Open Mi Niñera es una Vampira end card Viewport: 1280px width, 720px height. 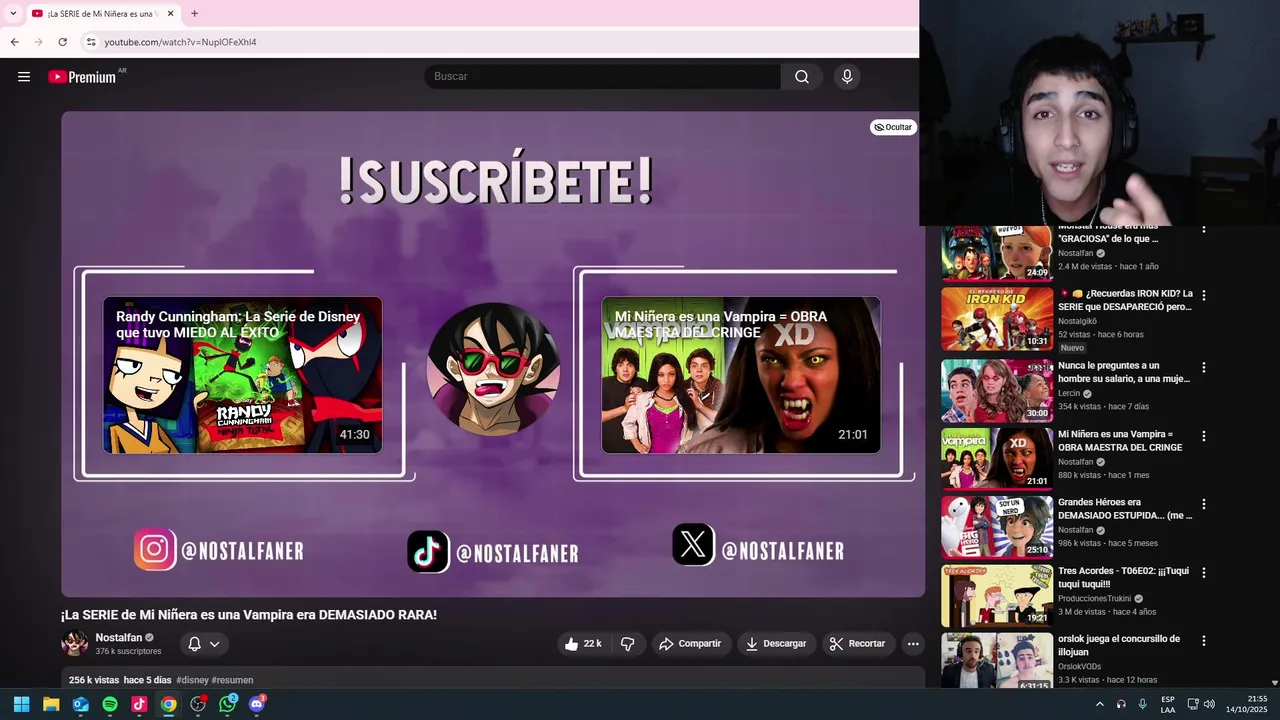pos(741,375)
